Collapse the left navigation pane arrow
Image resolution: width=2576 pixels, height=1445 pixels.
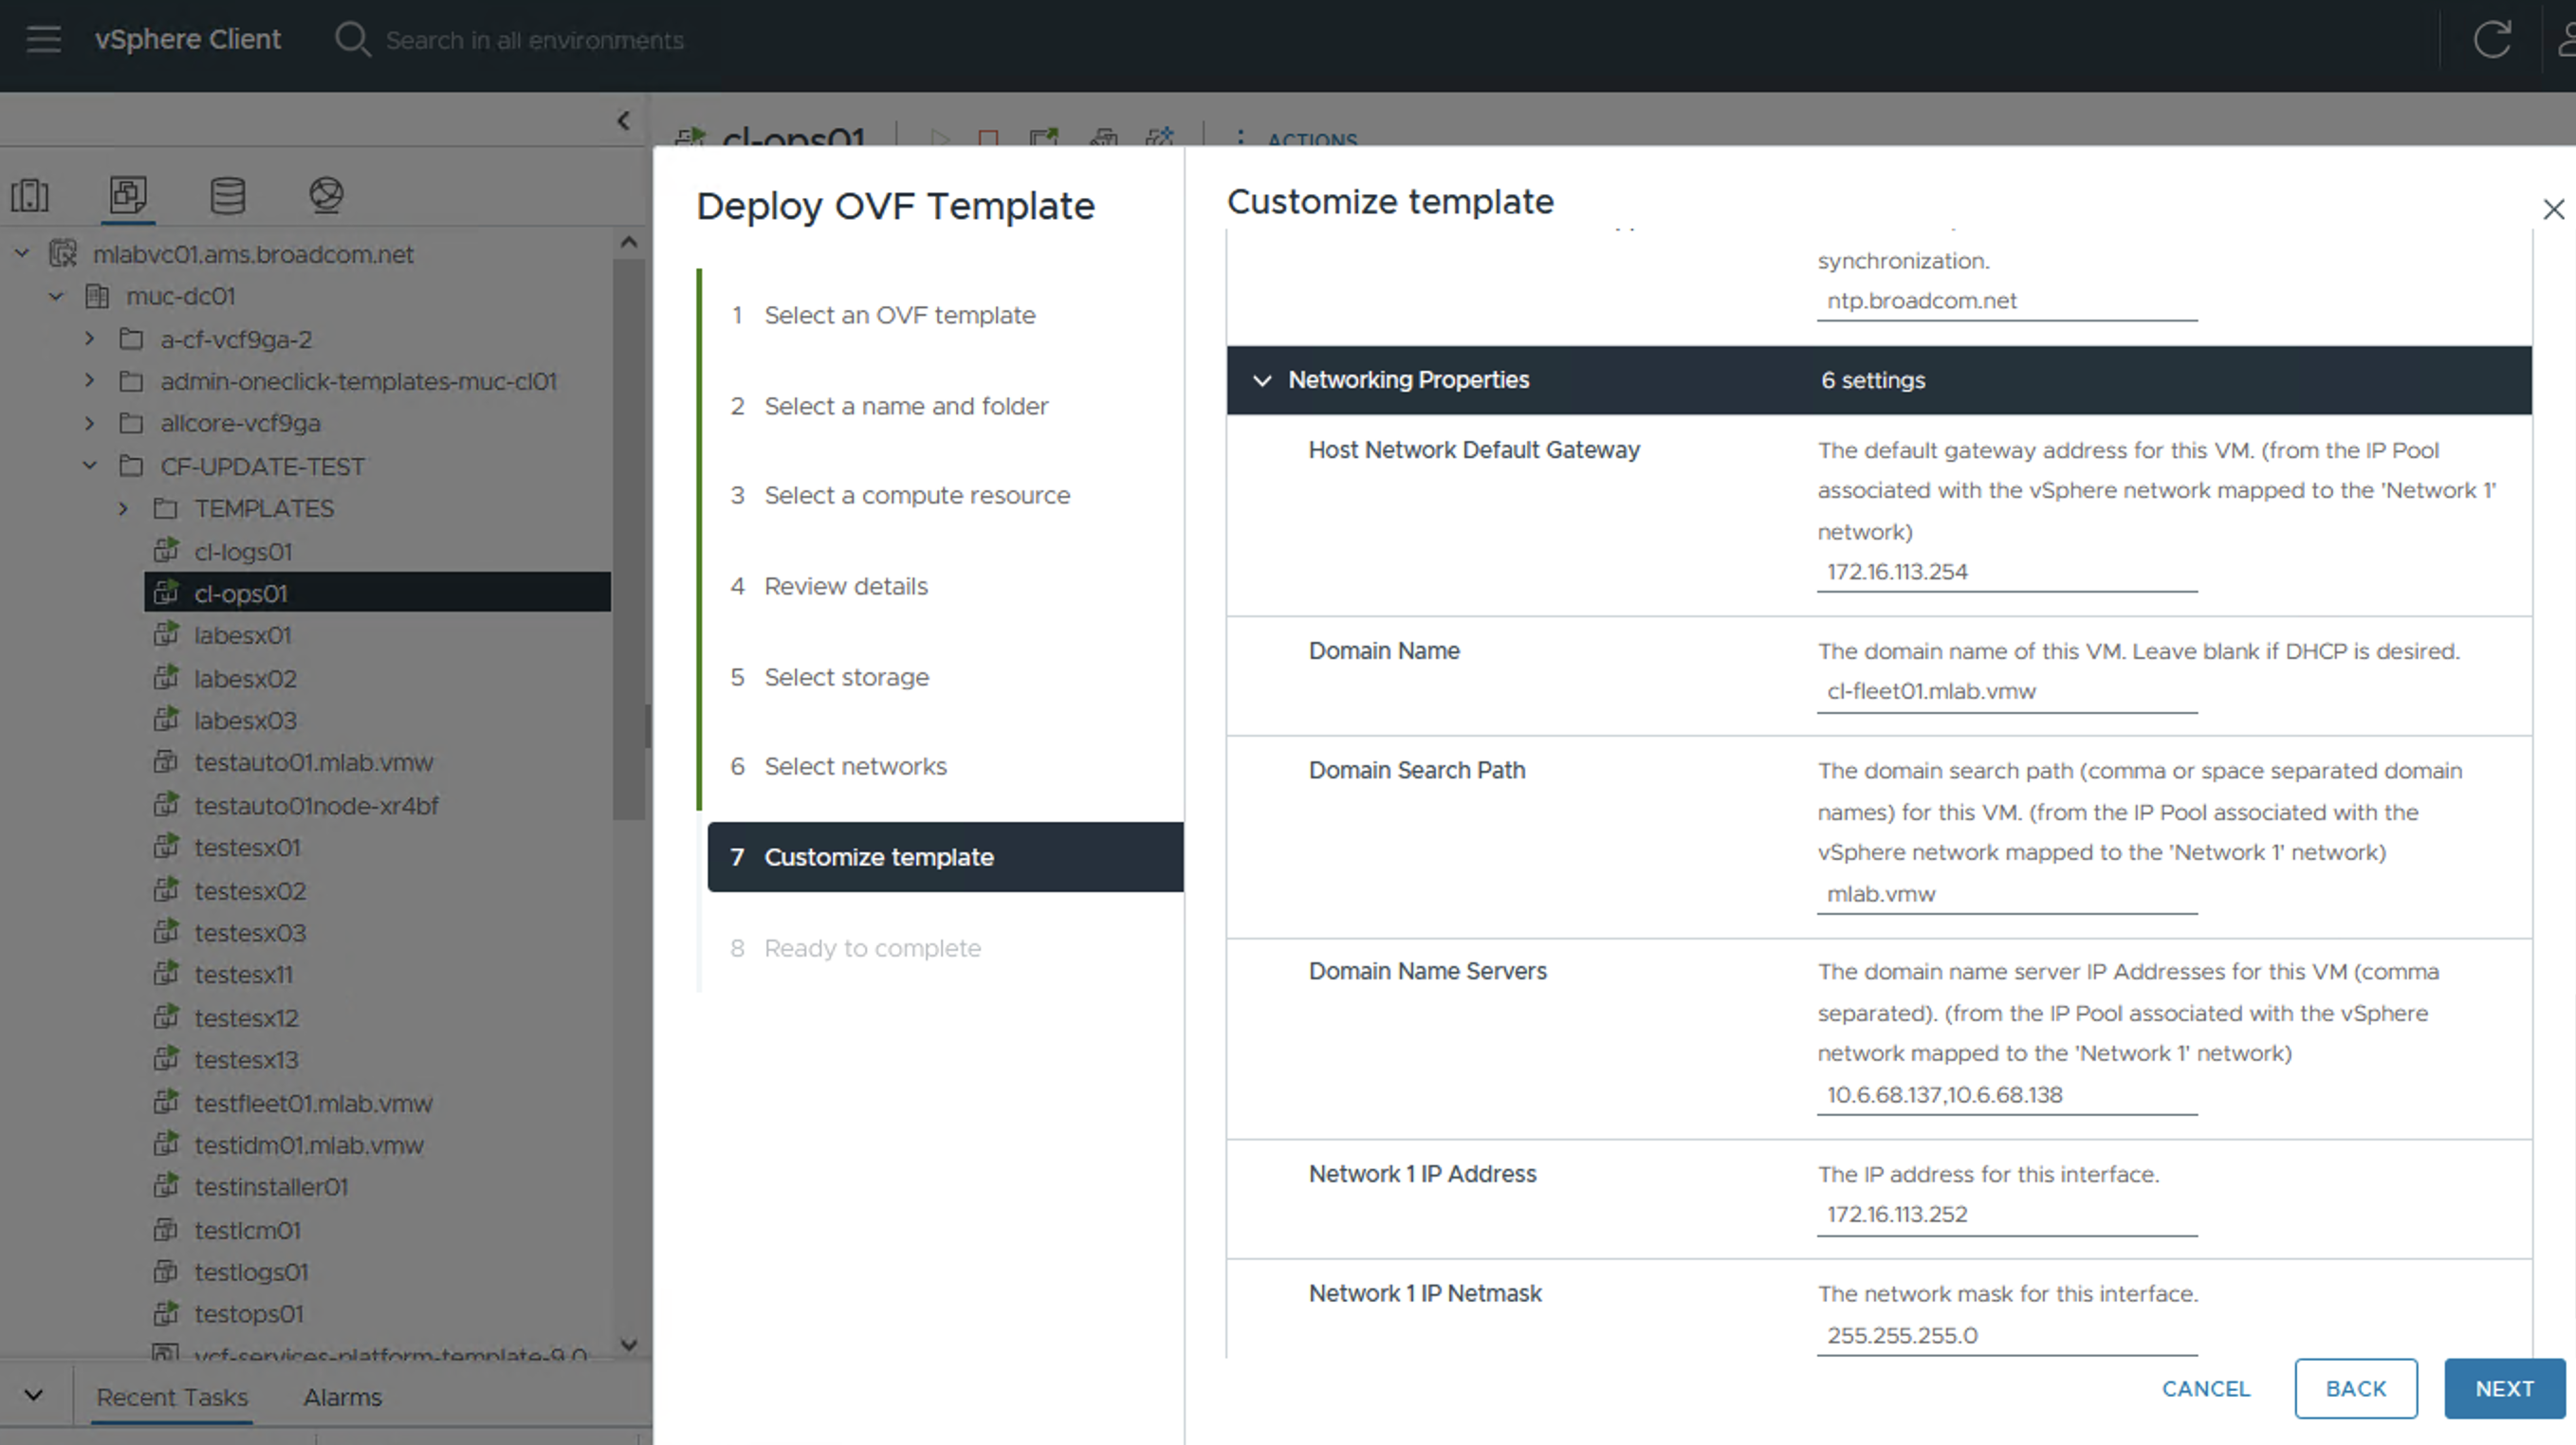click(x=623, y=121)
